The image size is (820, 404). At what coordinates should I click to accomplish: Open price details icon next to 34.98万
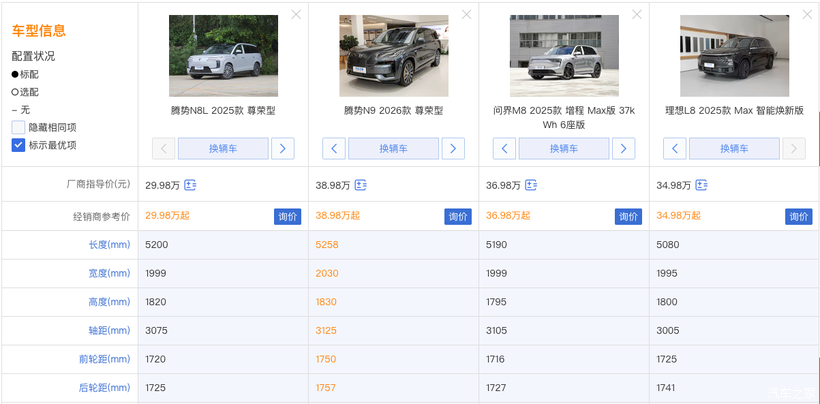(701, 185)
